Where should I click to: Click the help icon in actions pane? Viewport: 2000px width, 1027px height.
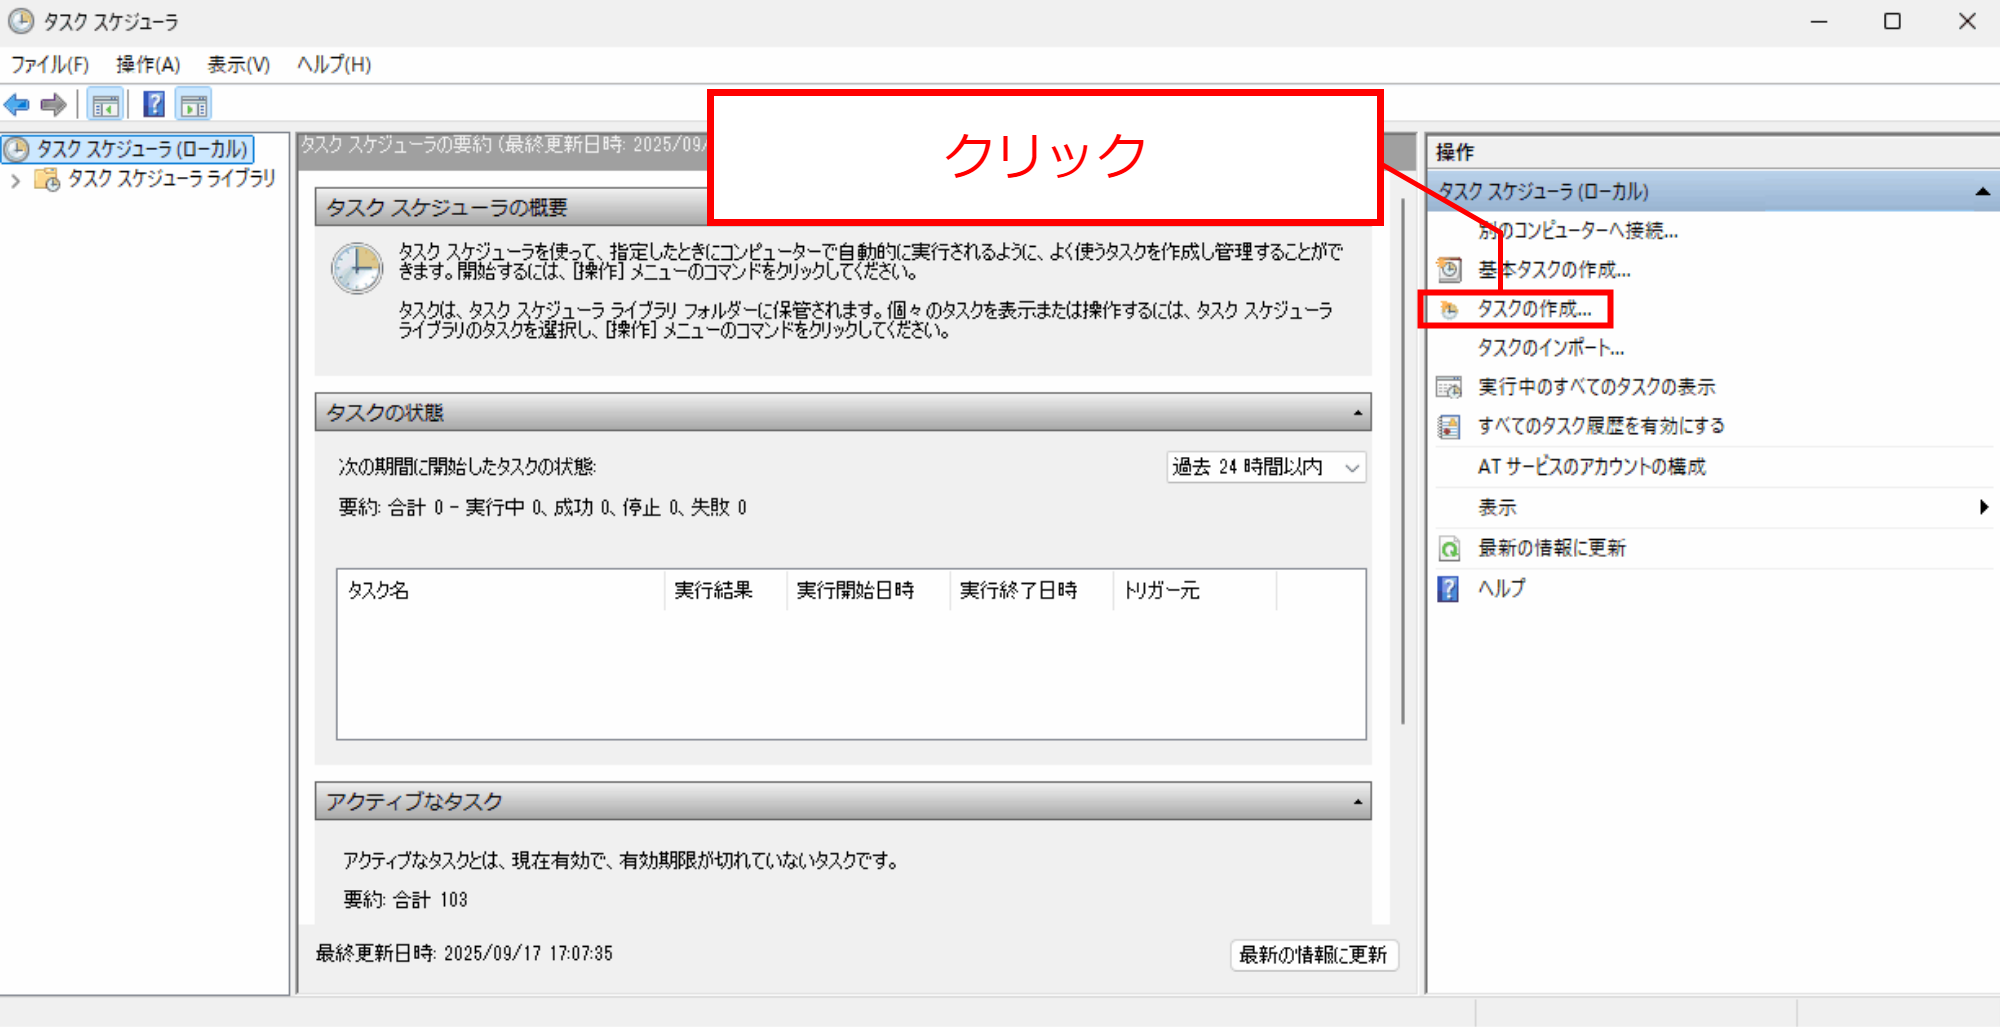1449,588
